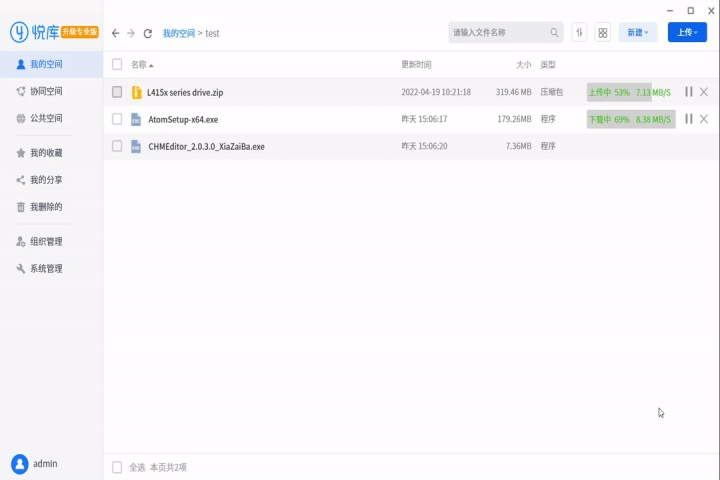The width and height of the screenshot is (720, 480).
Task: Go to 我的收藏 in the sidebar
Action: coord(45,153)
